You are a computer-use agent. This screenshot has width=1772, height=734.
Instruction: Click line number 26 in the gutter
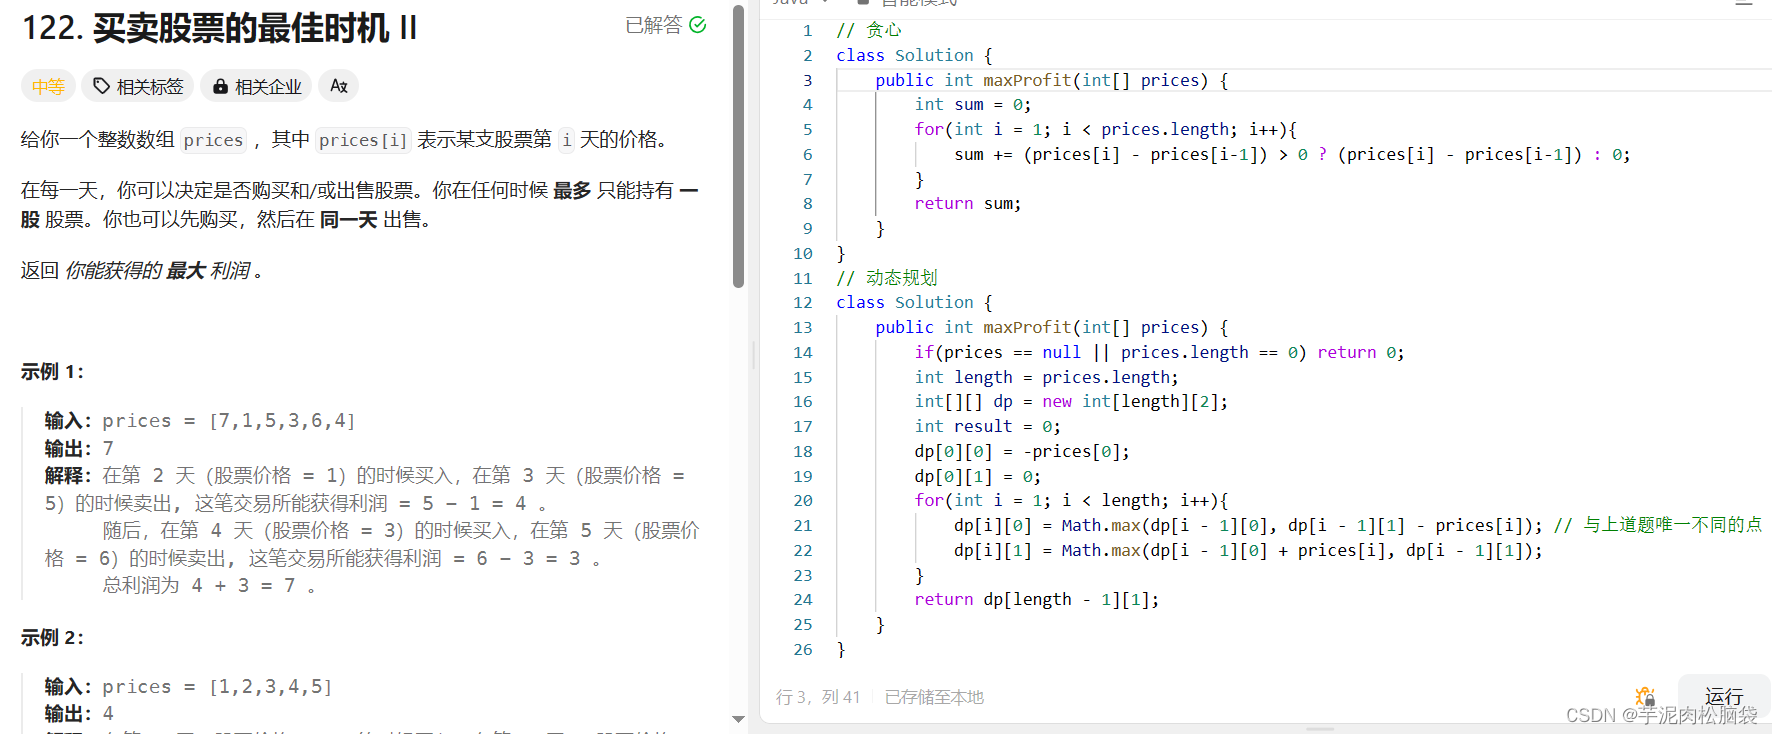click(x=803, y=650)
